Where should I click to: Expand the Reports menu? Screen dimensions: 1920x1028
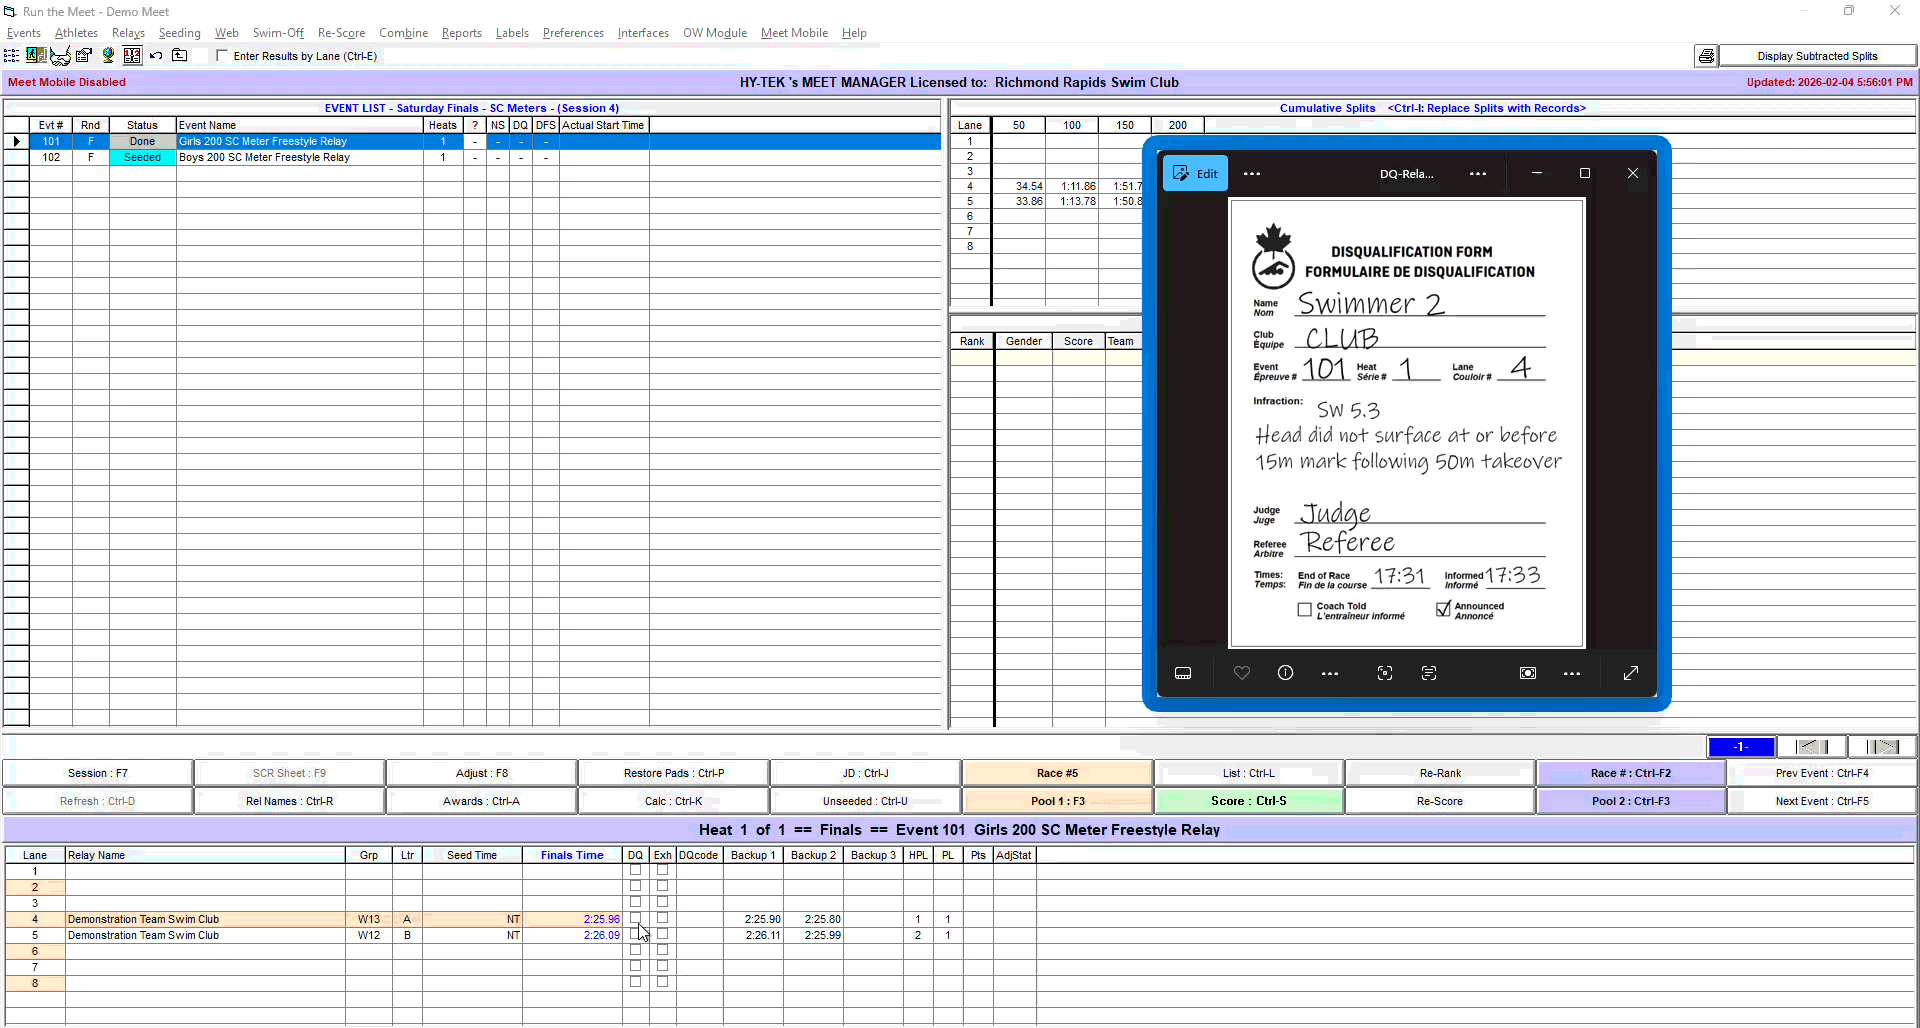tap(461, 33)
